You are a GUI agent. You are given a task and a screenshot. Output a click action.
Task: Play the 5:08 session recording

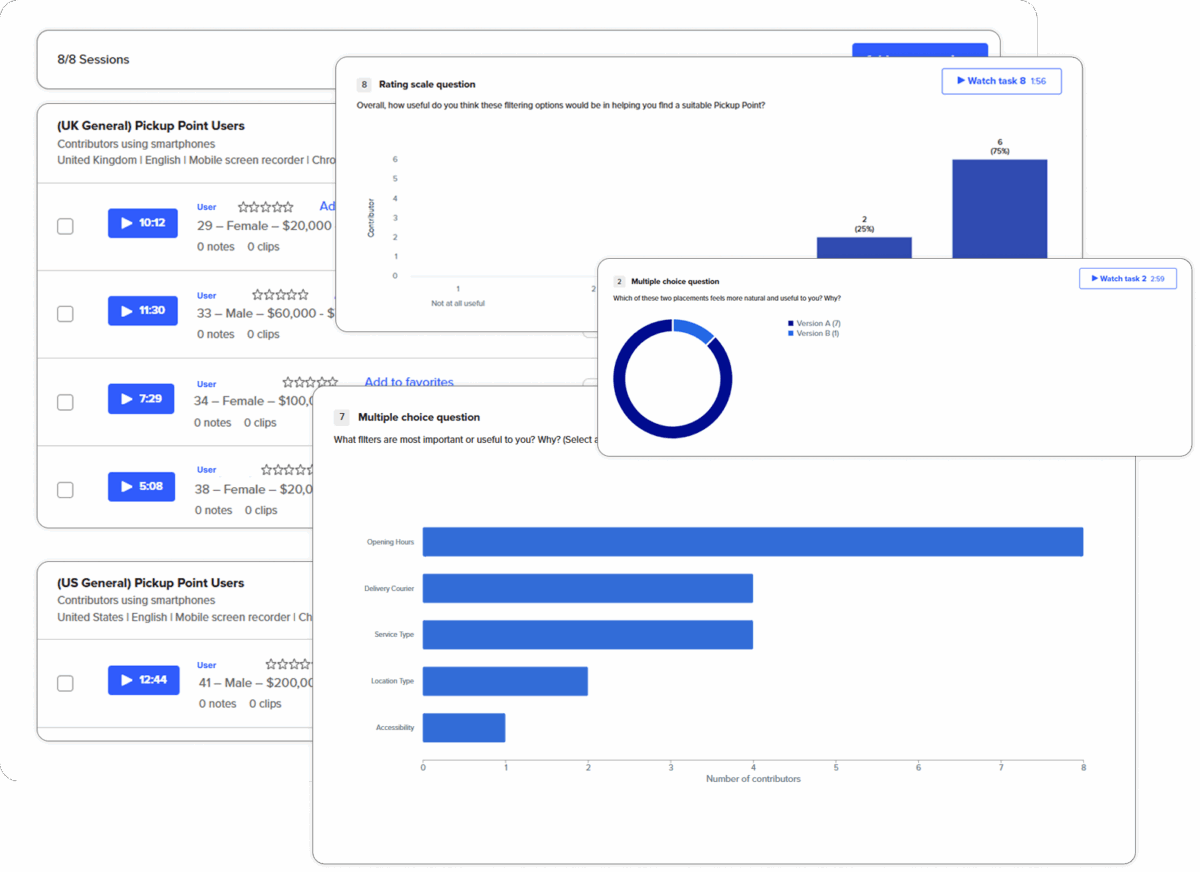point(141,487)
